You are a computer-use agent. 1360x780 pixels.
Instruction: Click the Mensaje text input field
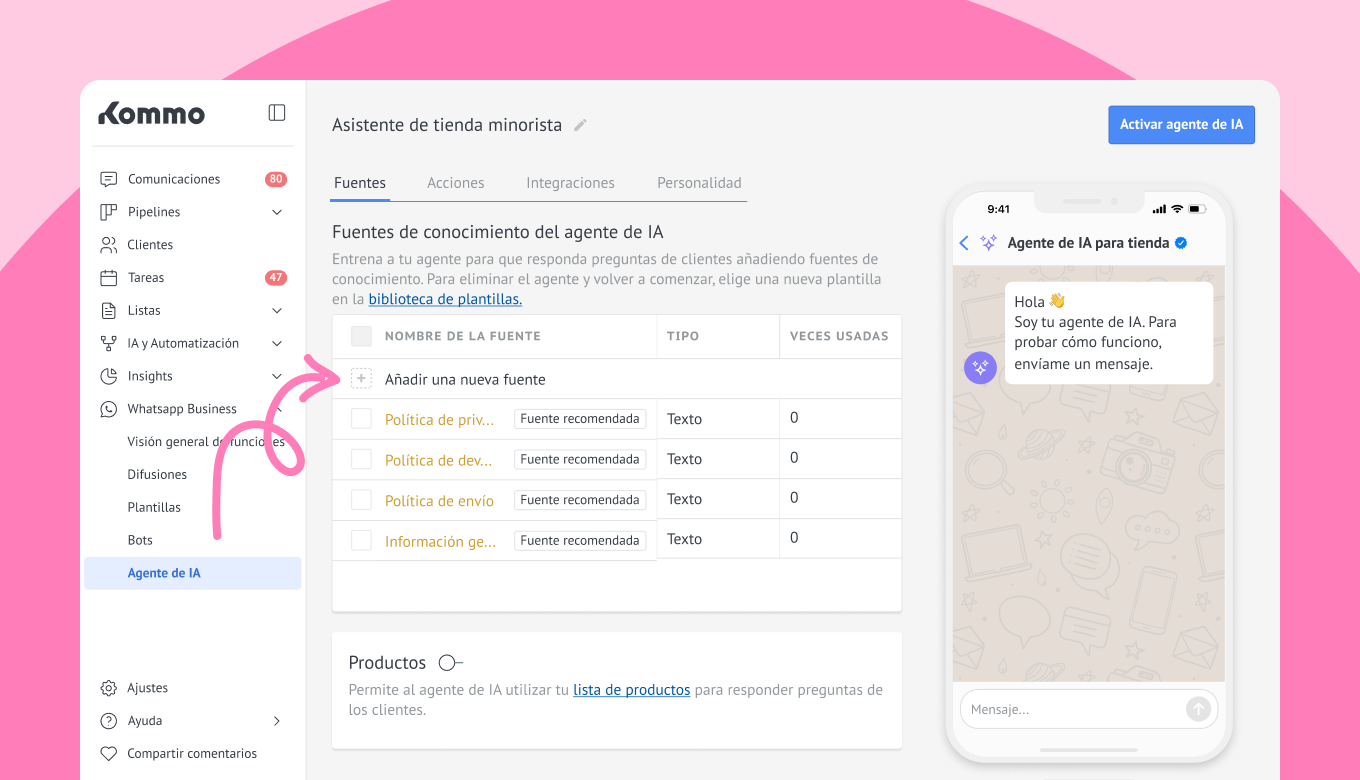point(1070,709)
